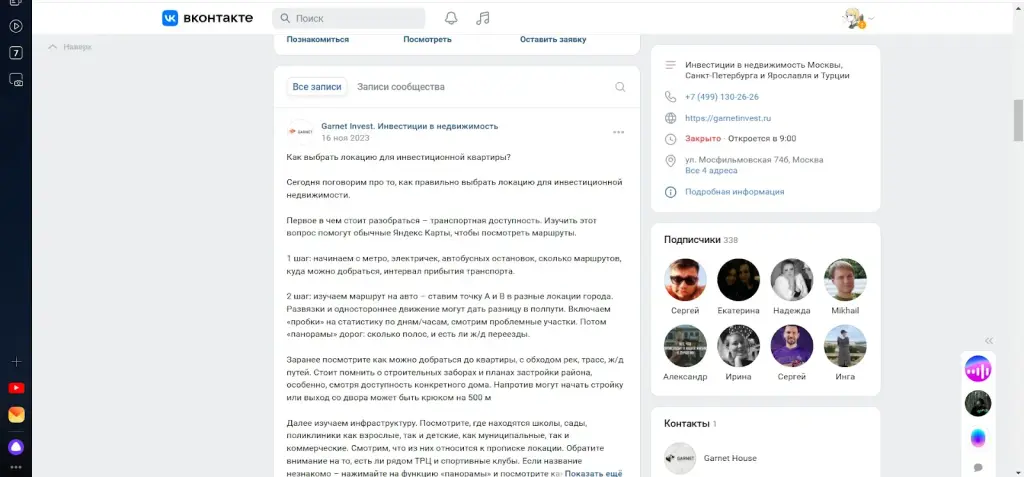Open the VK logo home link

207,18
